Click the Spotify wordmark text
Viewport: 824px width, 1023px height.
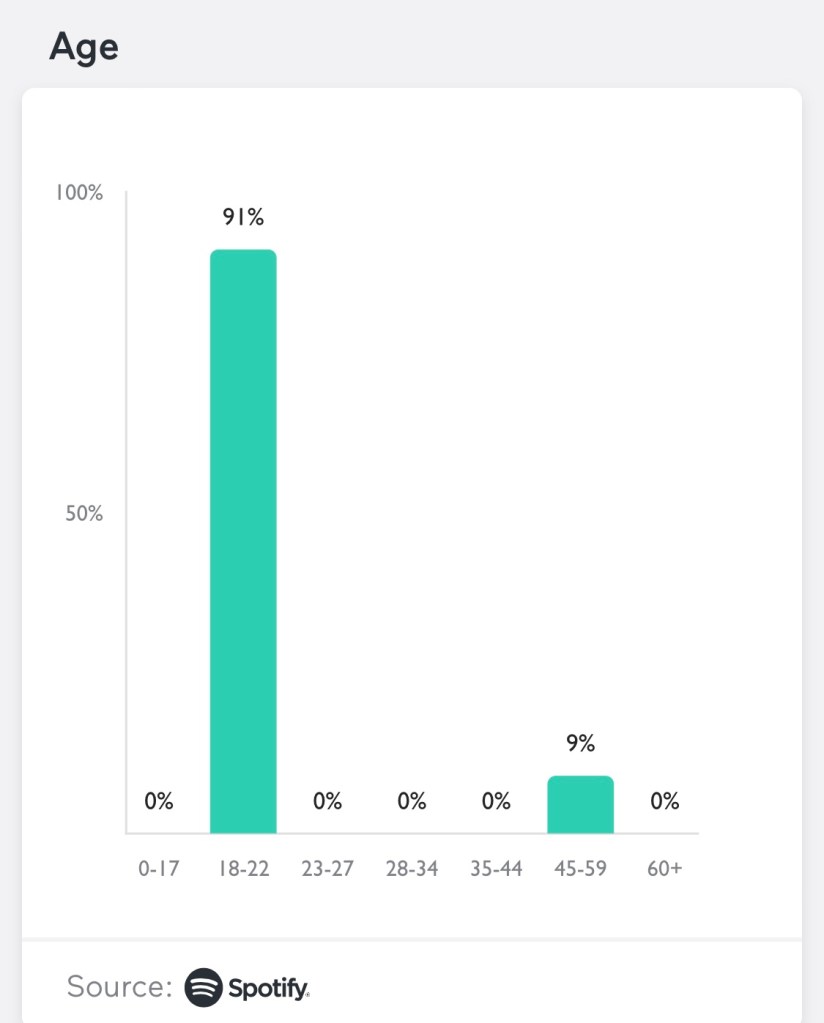[268, 988]
